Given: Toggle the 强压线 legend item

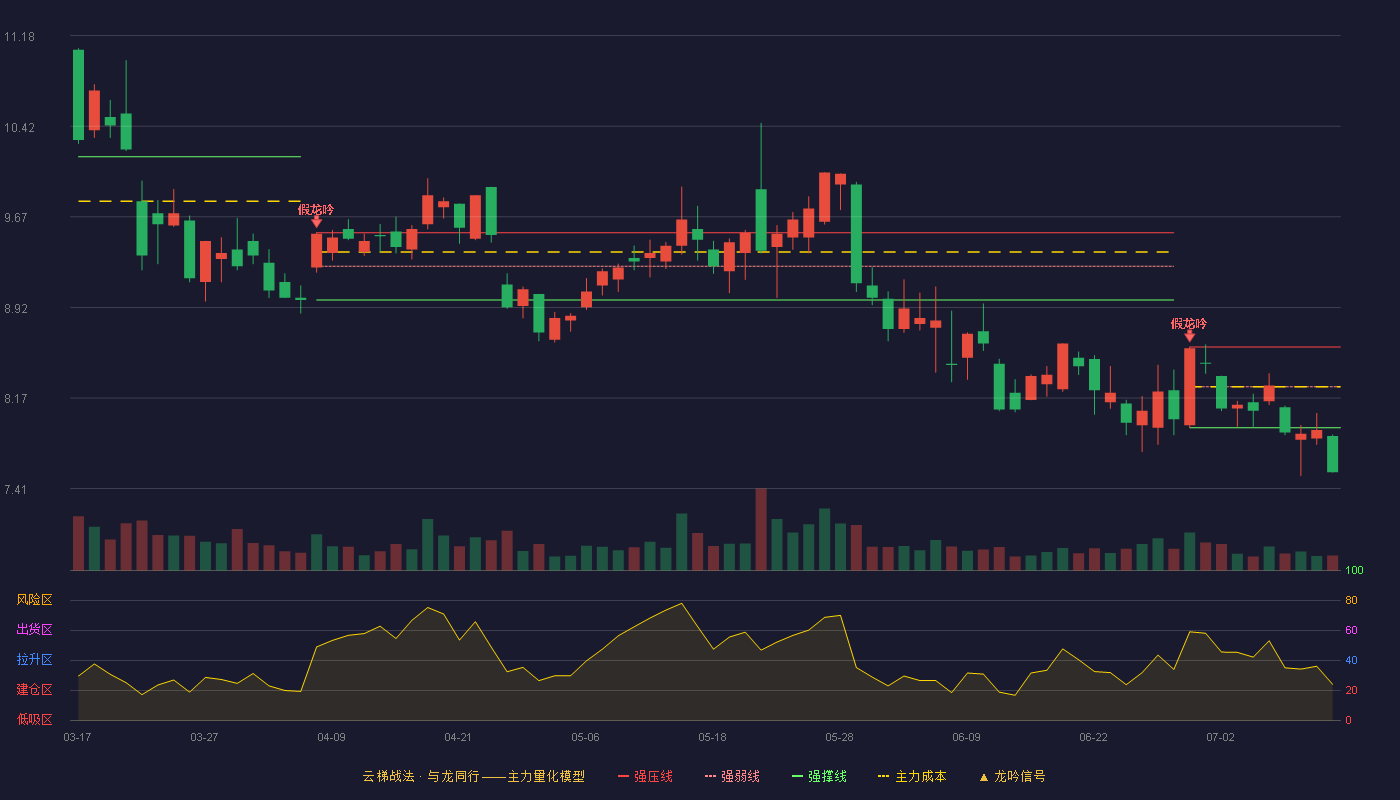Looking at the screenshot, I should pyautogui.click(x=645, y=776).
